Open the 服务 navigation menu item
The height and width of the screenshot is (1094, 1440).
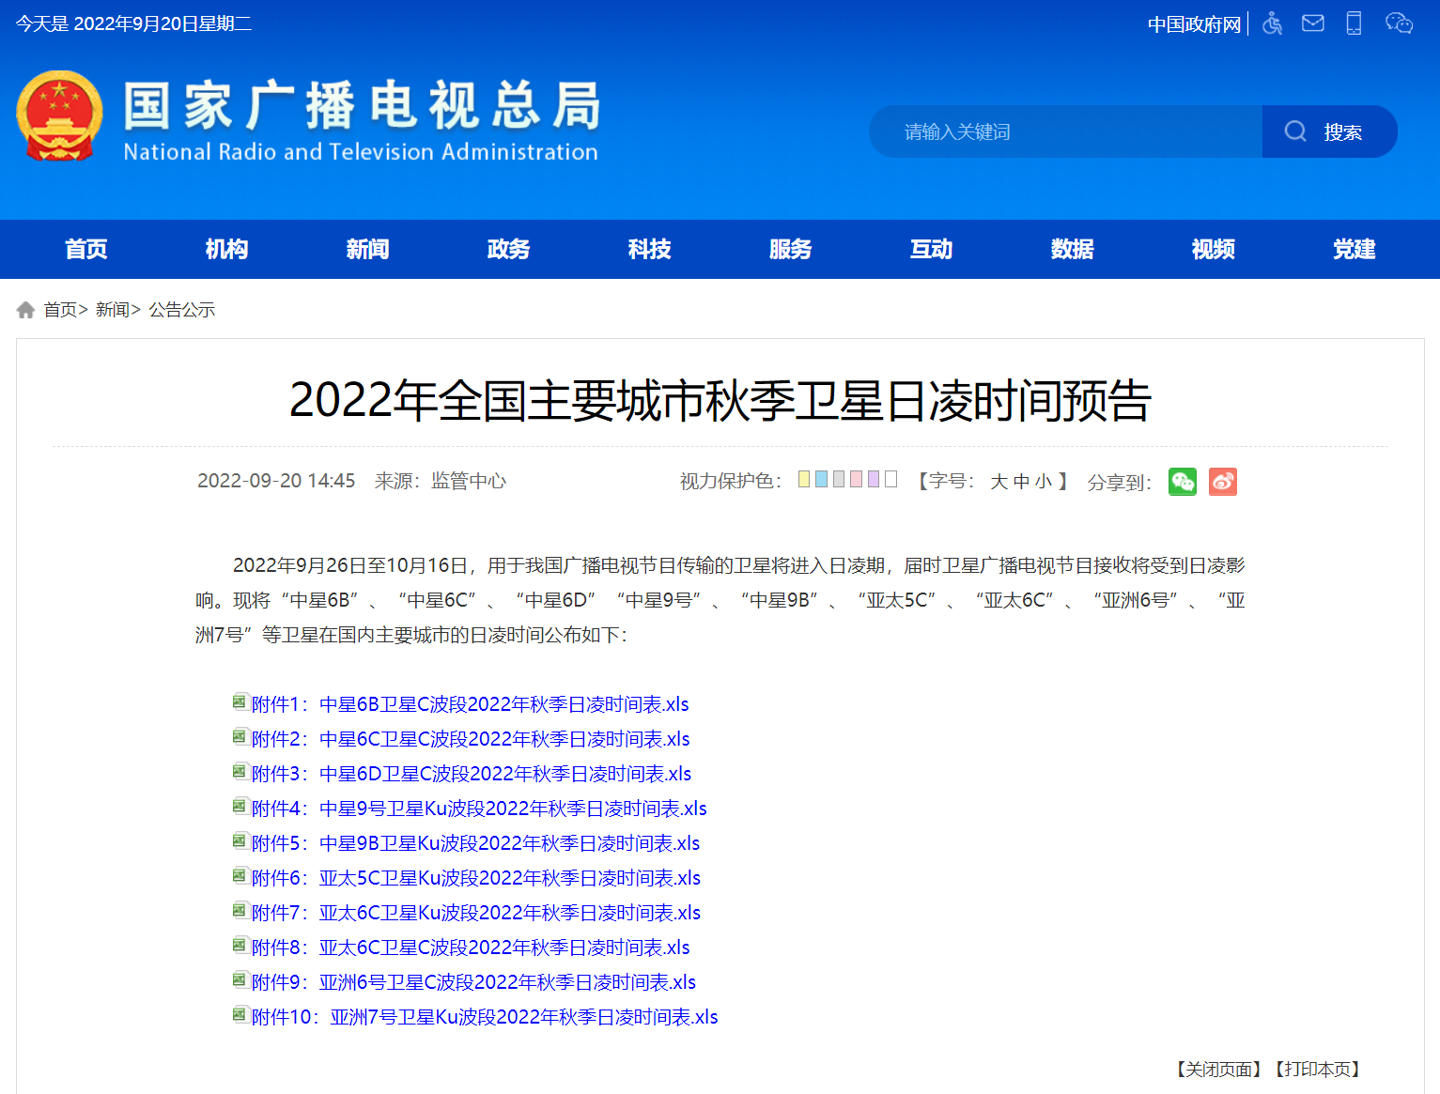[790, 249]
